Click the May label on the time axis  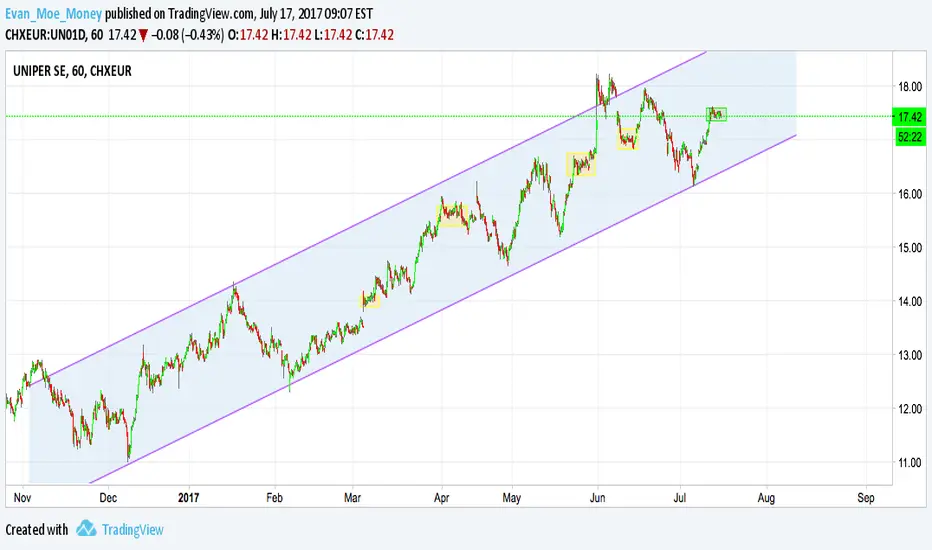coord(511,498)
